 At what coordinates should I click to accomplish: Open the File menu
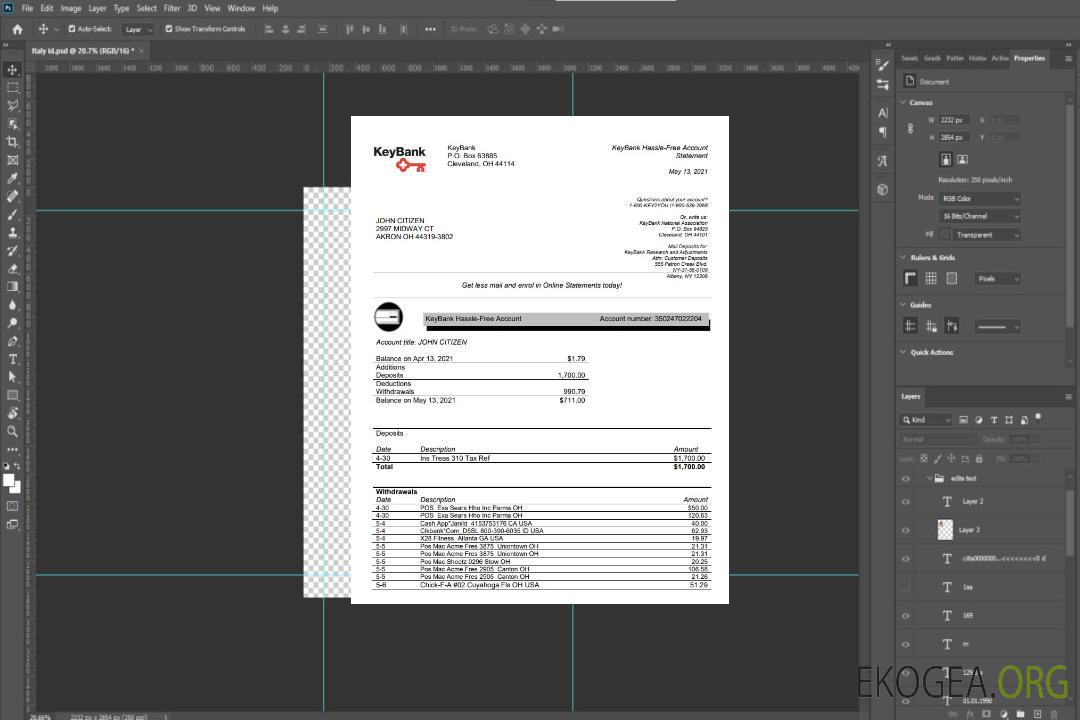pos(28,8)
